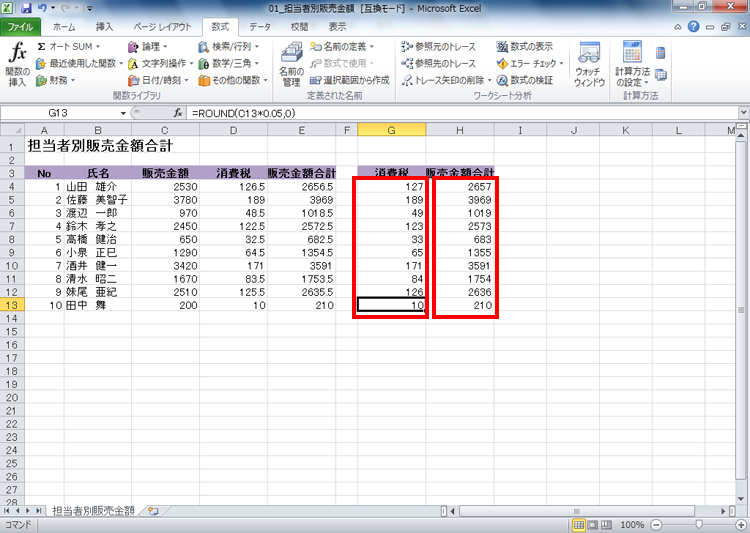This screenshot has height=533, width=750.
Task: Open More Functions (その他の関数)
Action: tap(233, 80)
